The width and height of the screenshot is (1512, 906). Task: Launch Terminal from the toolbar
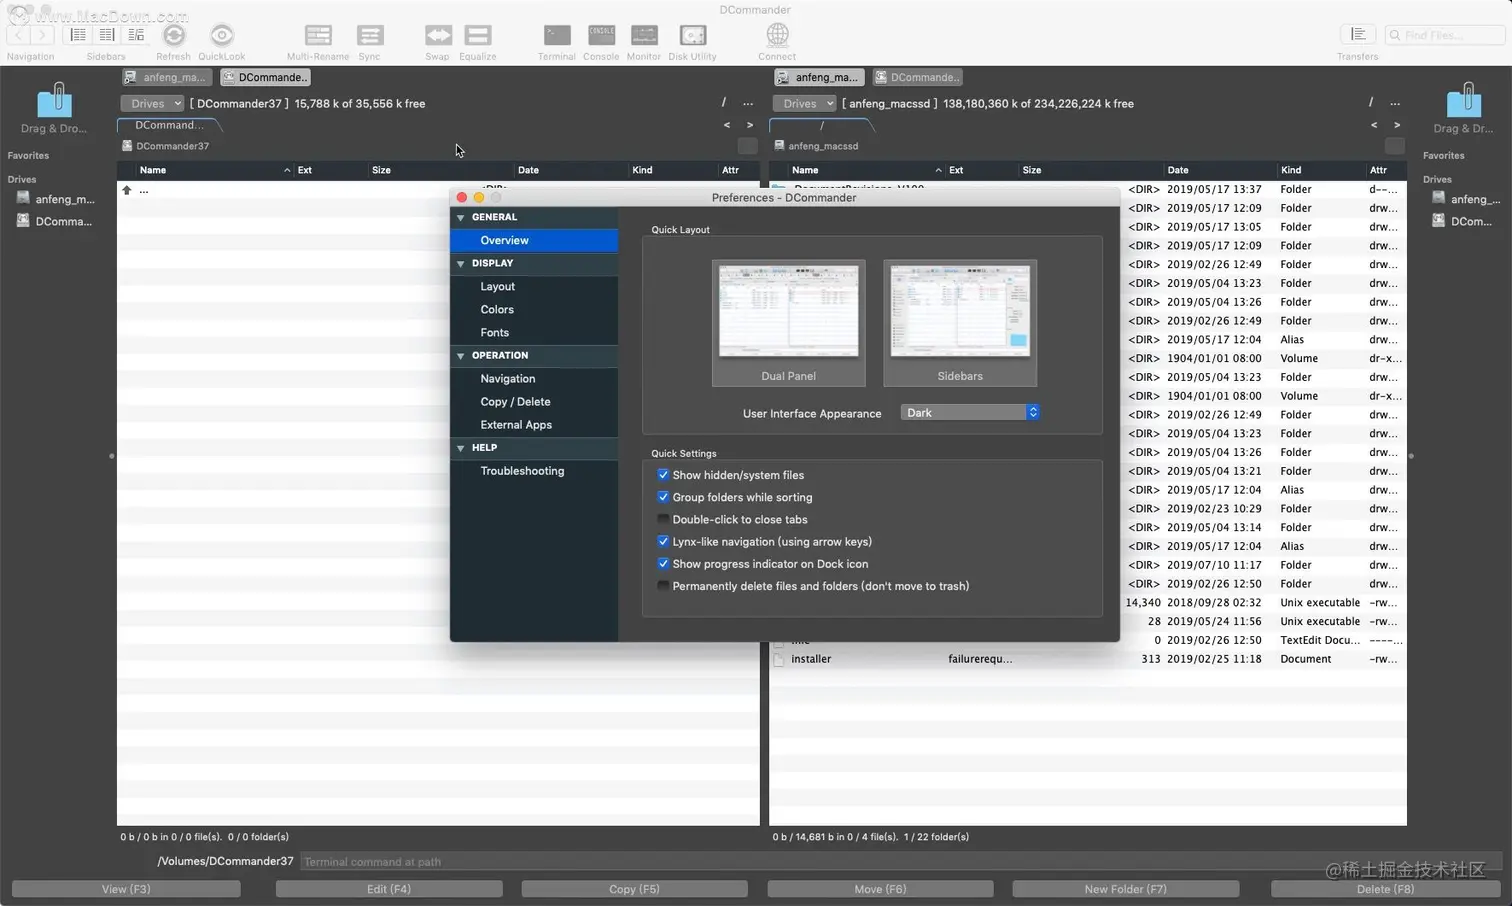pyautogui.click(x=557, y=35)
